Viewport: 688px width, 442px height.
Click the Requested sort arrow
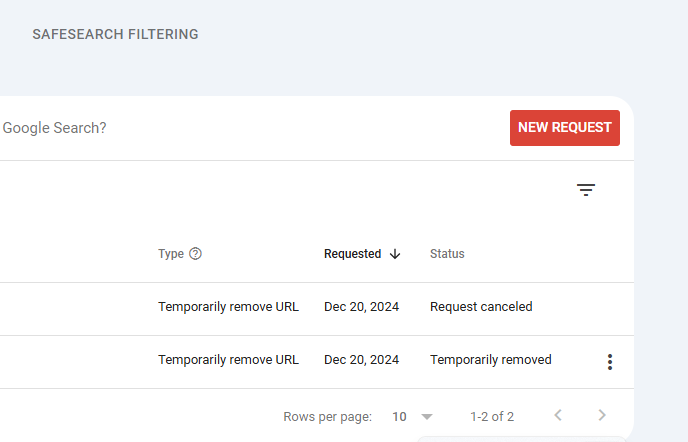[x=395, y=254]
